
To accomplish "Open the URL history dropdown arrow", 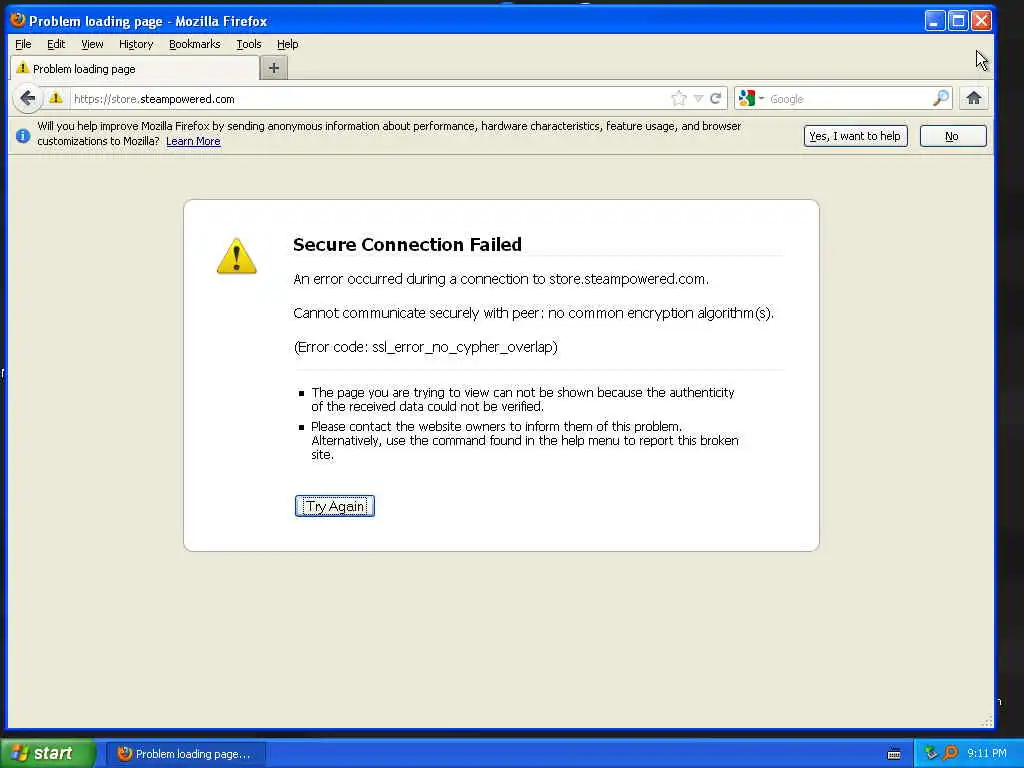I will coord(698,99).
